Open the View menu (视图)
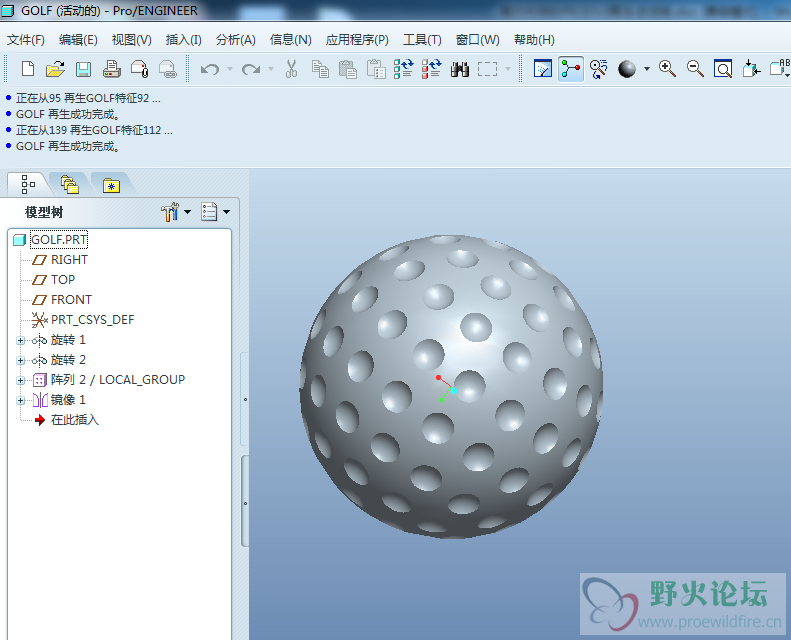The height and width of the screenshot is (640, 791). [132, 40]
